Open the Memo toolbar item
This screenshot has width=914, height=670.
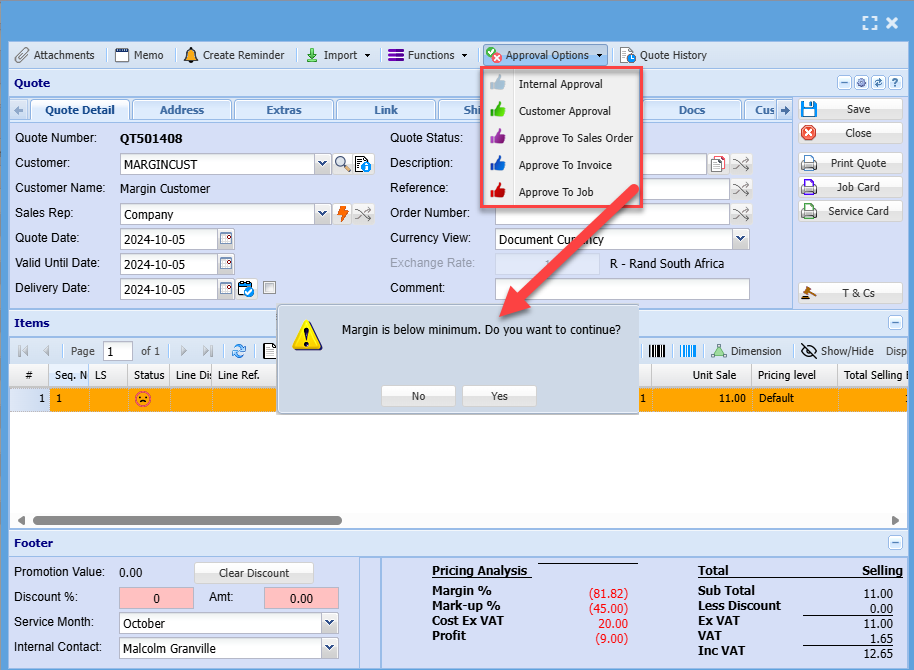139,55
